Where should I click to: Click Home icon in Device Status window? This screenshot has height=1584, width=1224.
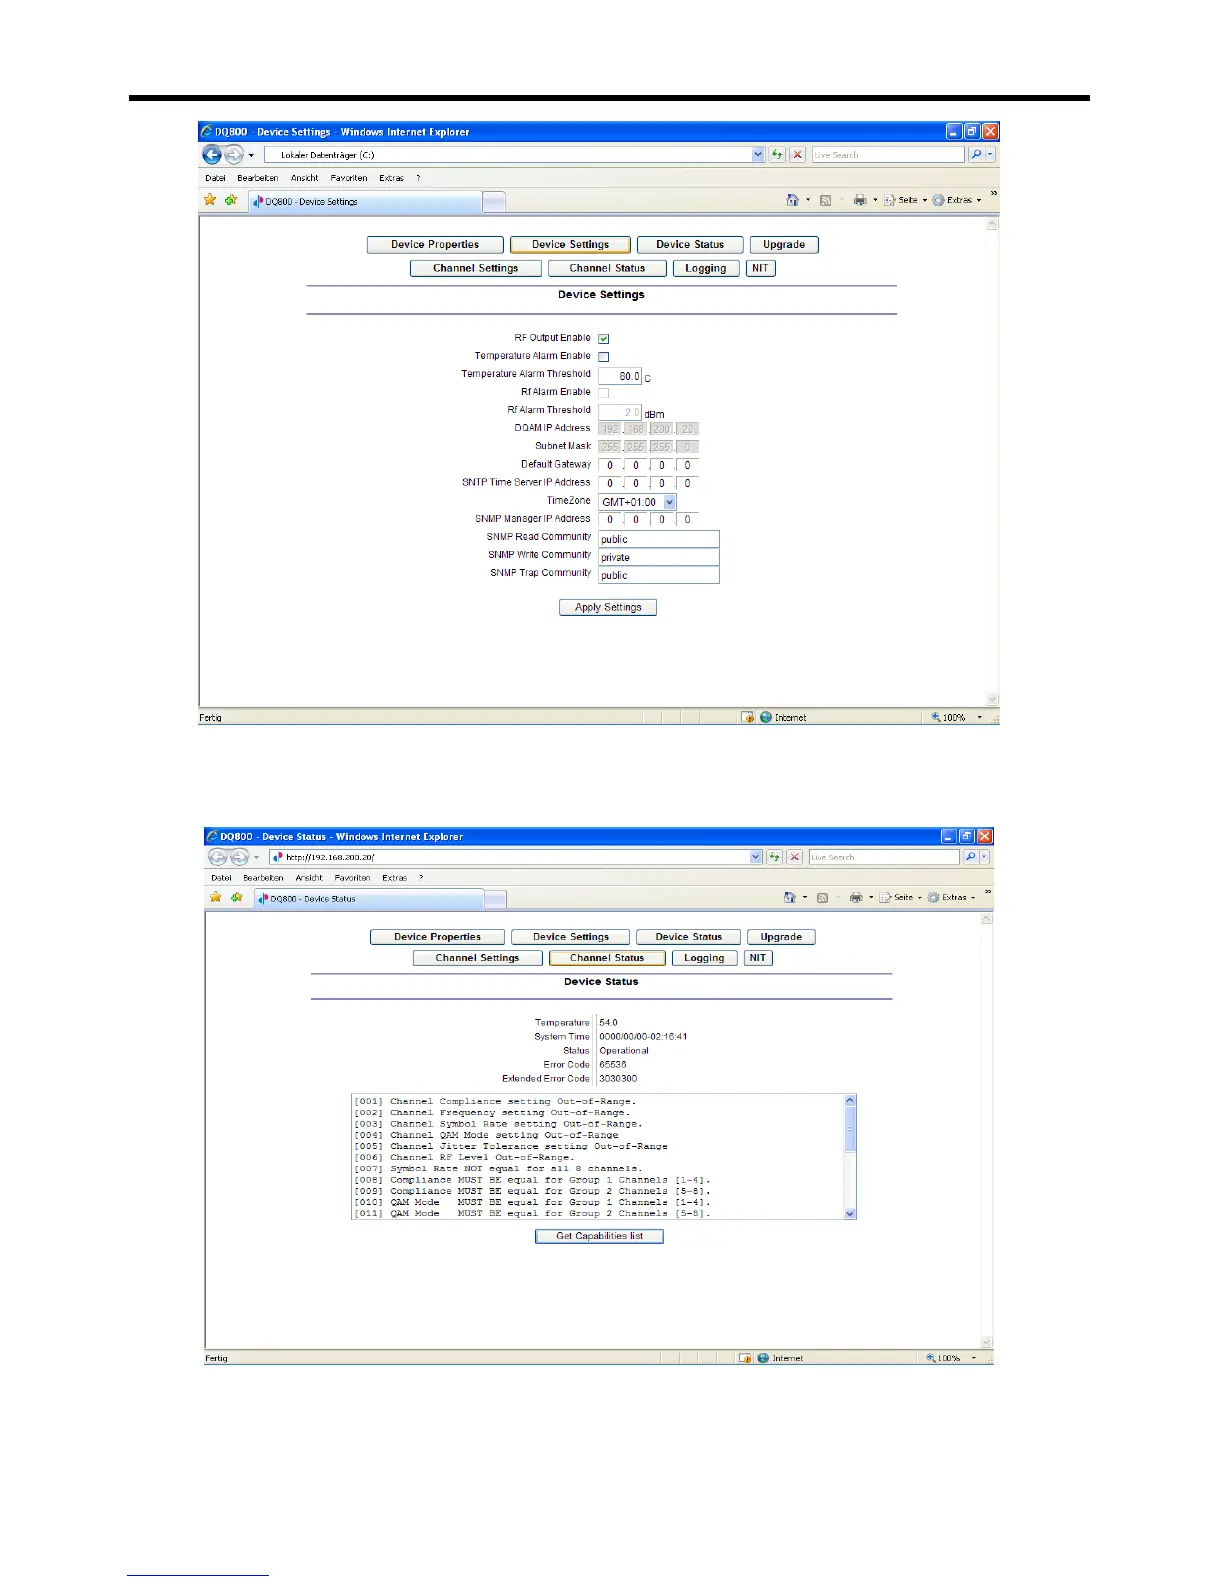point(790,897)
